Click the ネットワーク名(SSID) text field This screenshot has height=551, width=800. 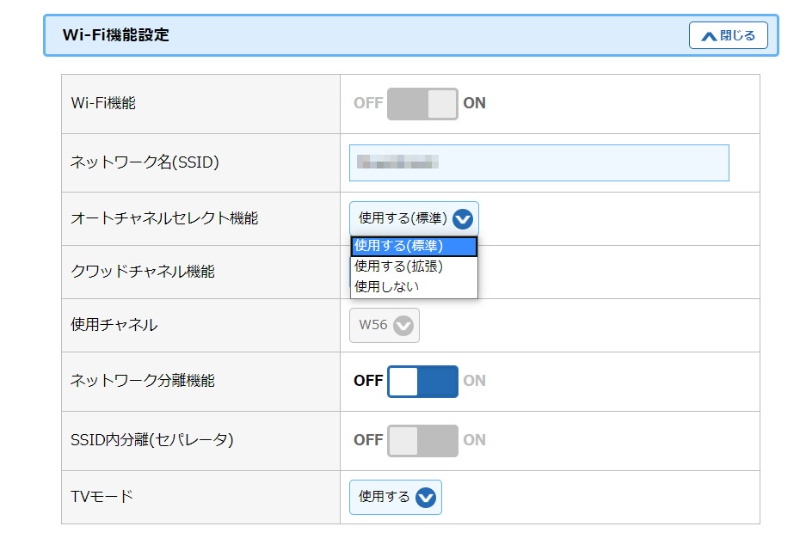pyautogui.click(x=538, y=163)
